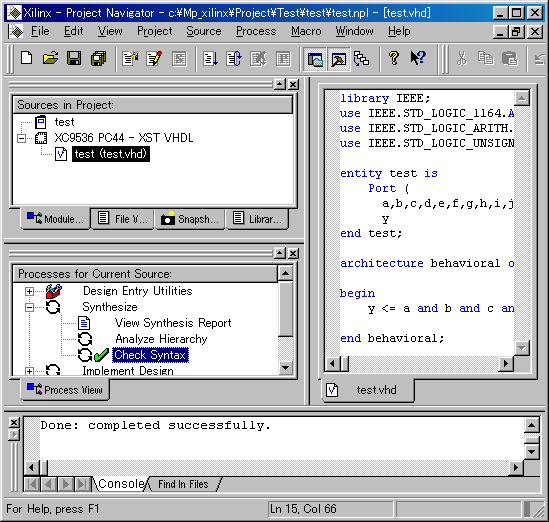Click the Design Entry Utilities toolbox icon
Viewport: 549px width, 522px height.
[x=54, y=291]
